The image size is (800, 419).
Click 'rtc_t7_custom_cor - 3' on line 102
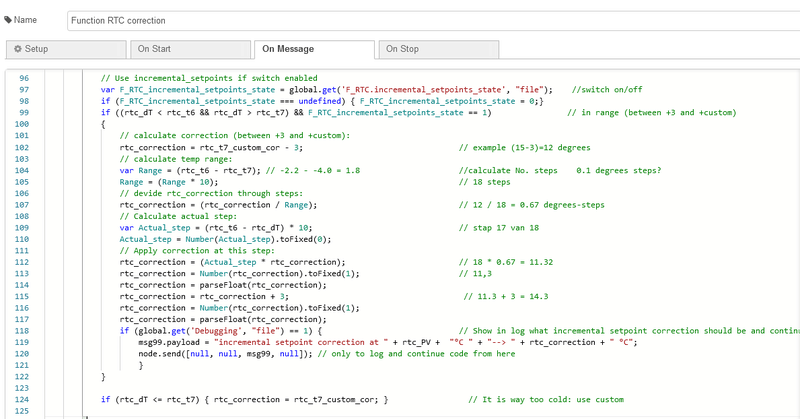pyautogui.click(x=251, y=147)
